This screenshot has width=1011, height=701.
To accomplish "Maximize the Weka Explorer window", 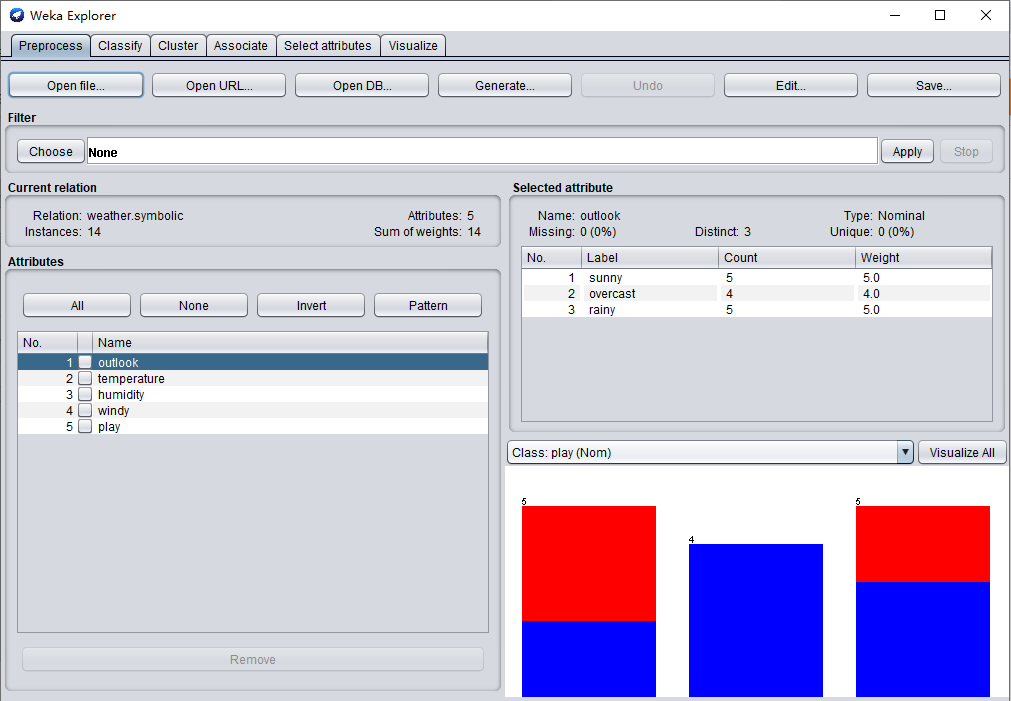I will tap(940, 15).
